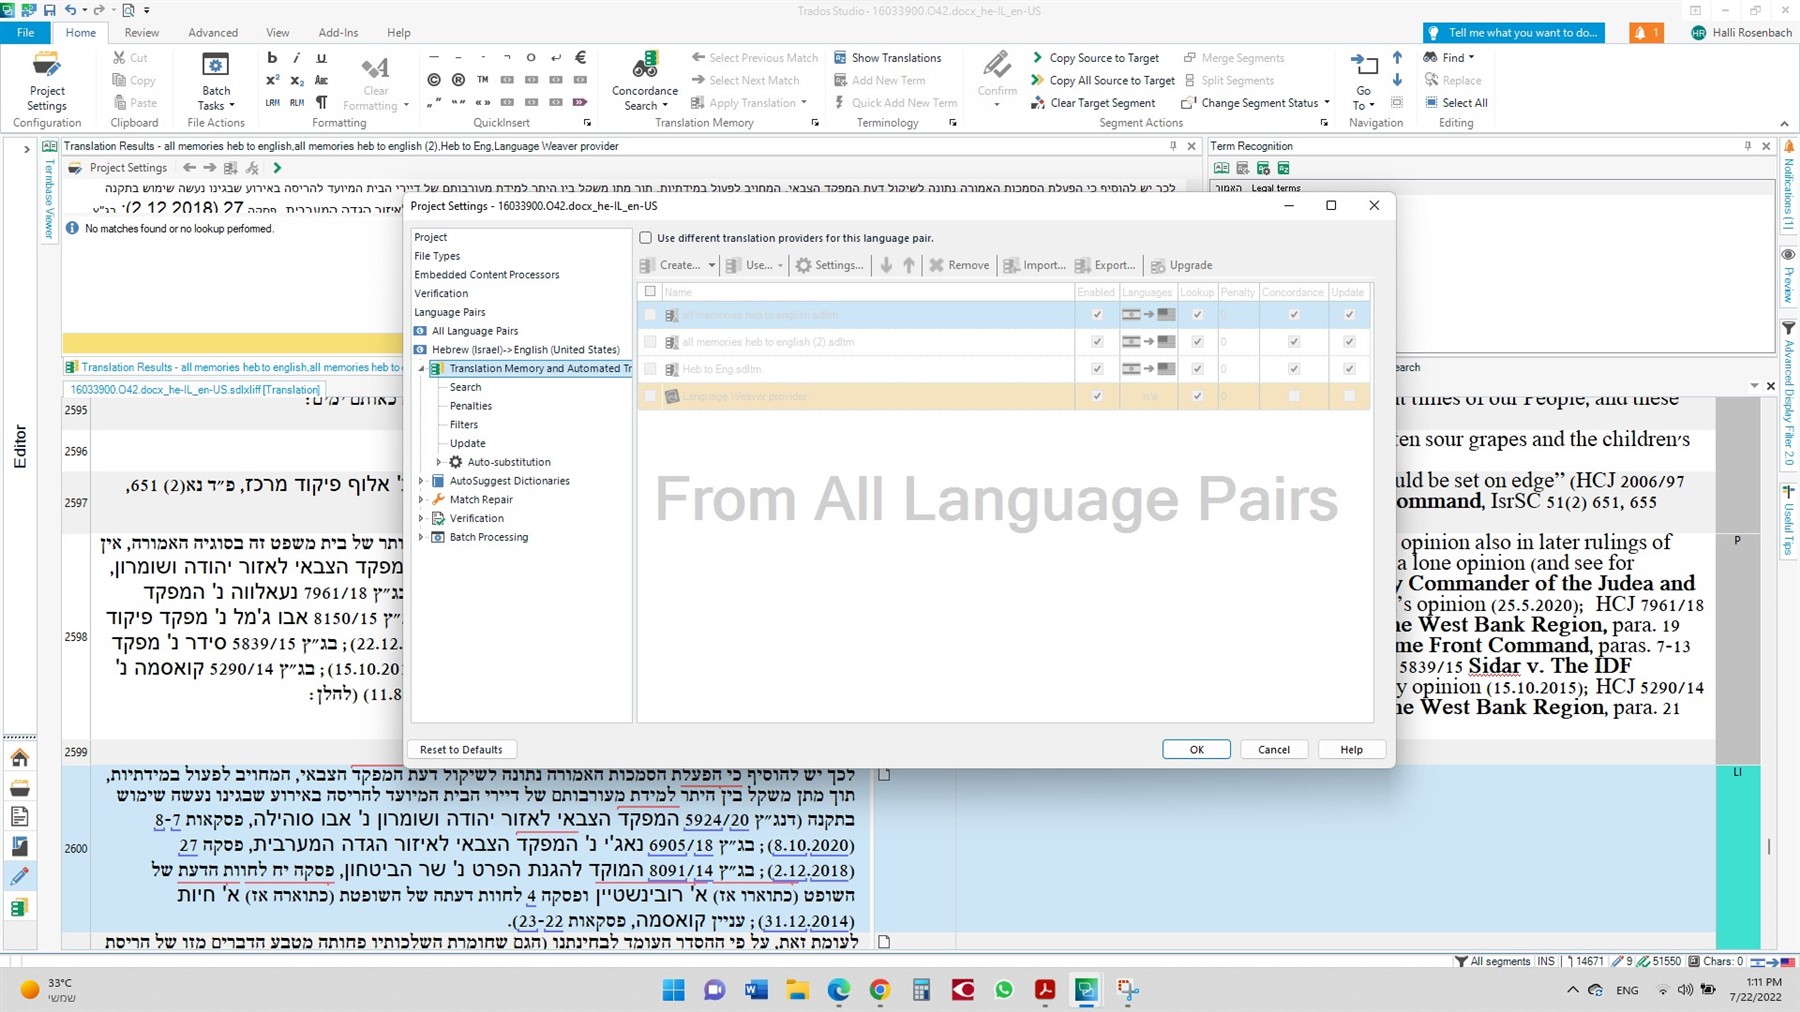
Task: Click OK in Project Settings dialog
Action: point(1196,750)
